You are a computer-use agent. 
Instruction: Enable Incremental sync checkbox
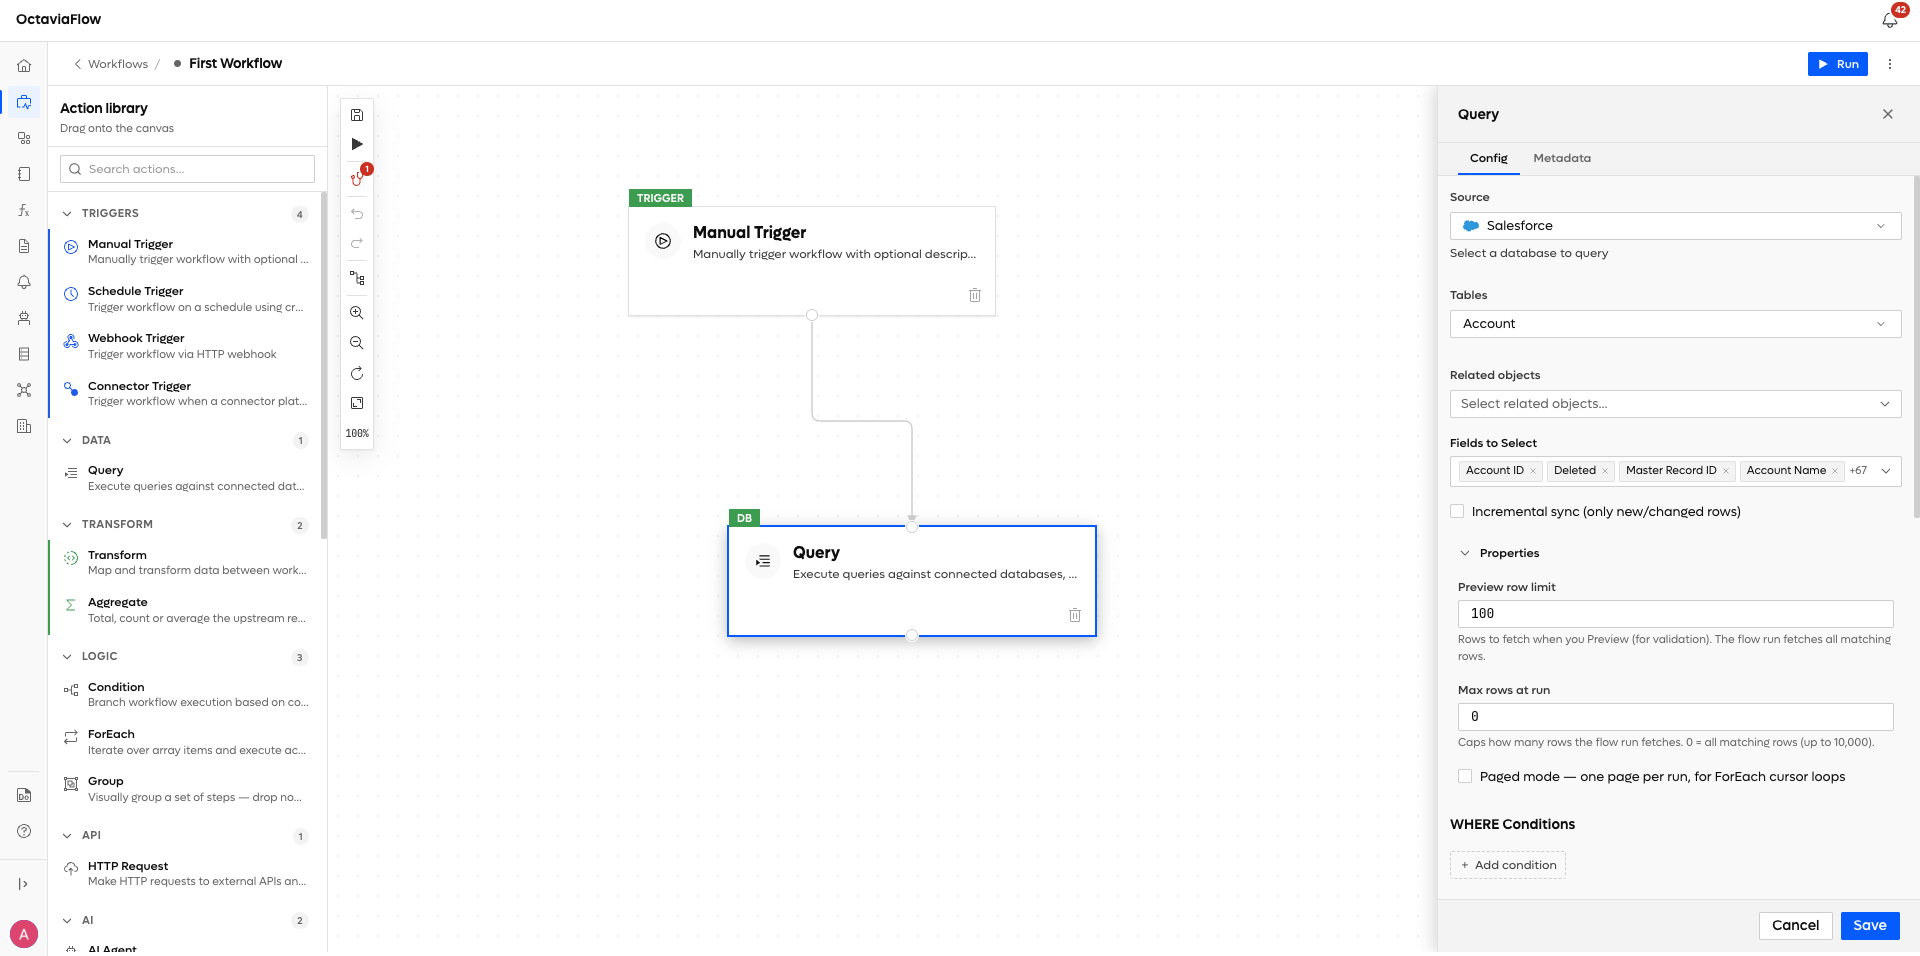[1457, 511]
